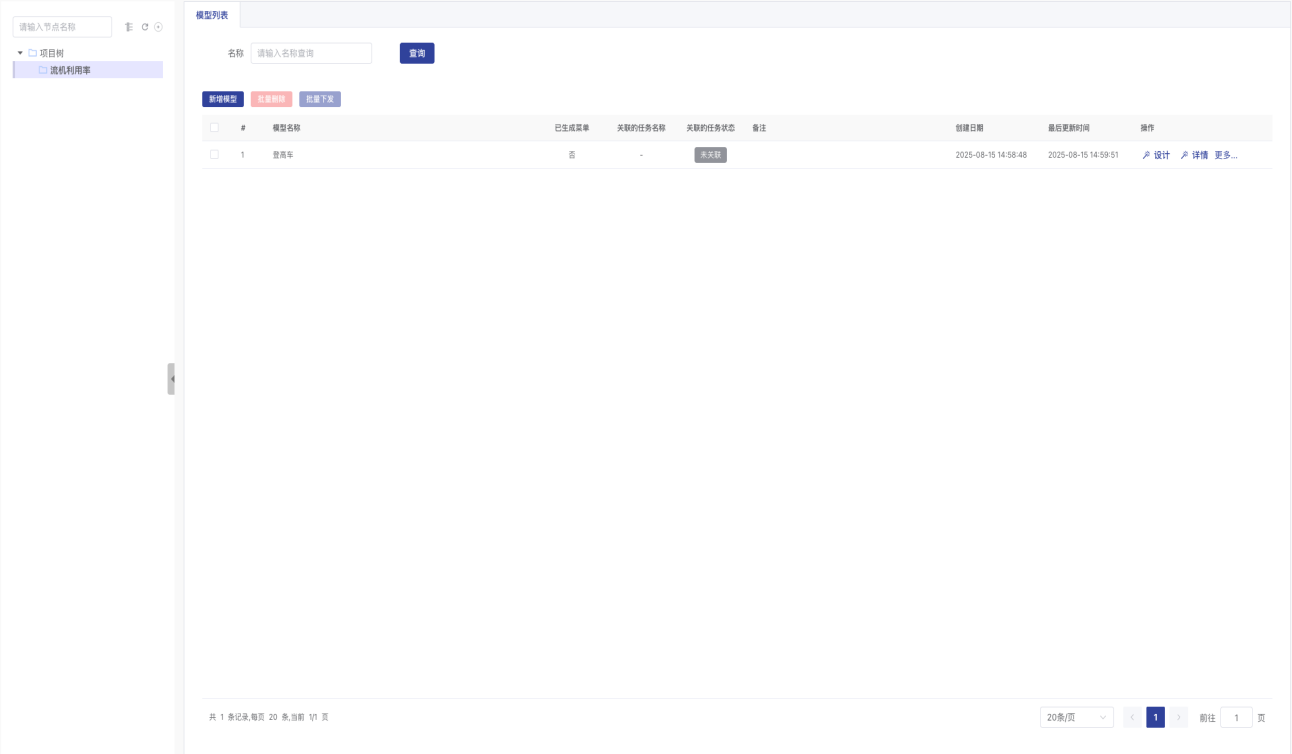Go to the next page arrow
This screenshot has width=1292, height=754.
tap(1178, 717)
